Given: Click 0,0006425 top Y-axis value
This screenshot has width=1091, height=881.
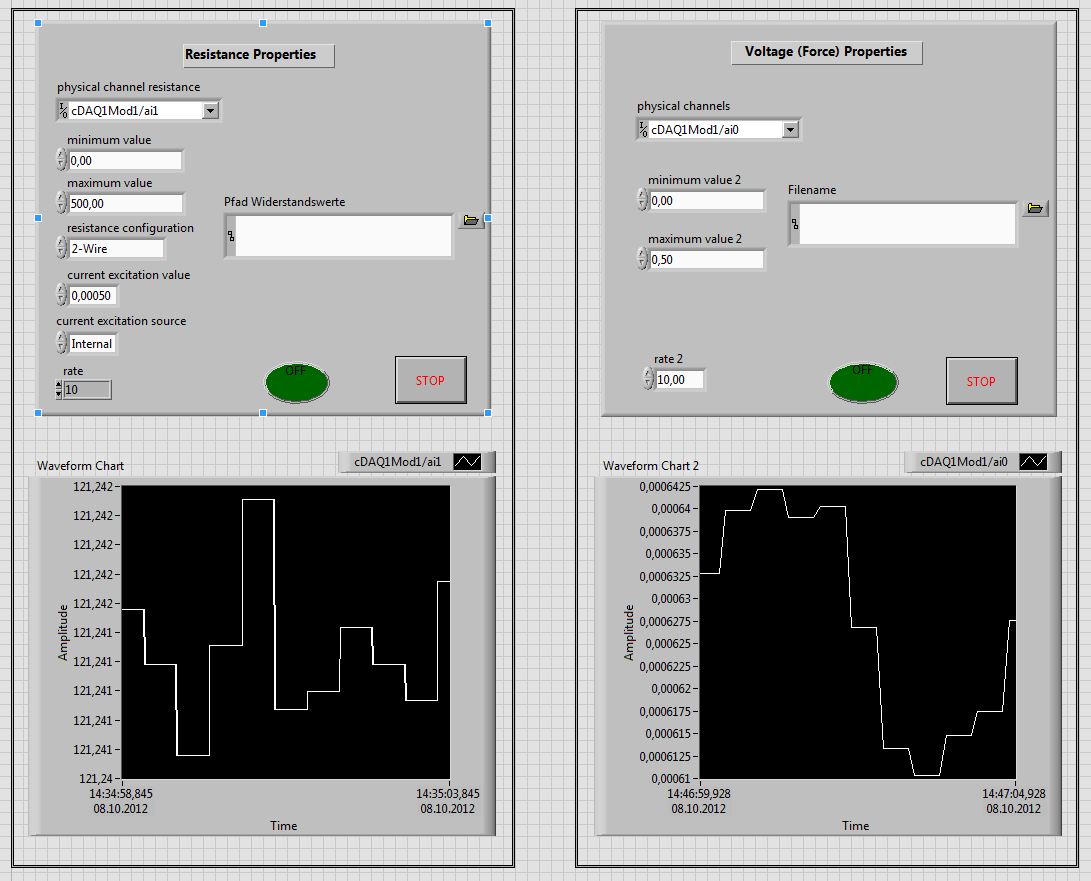Looking at the screenshot, I should tap(665, 486).
